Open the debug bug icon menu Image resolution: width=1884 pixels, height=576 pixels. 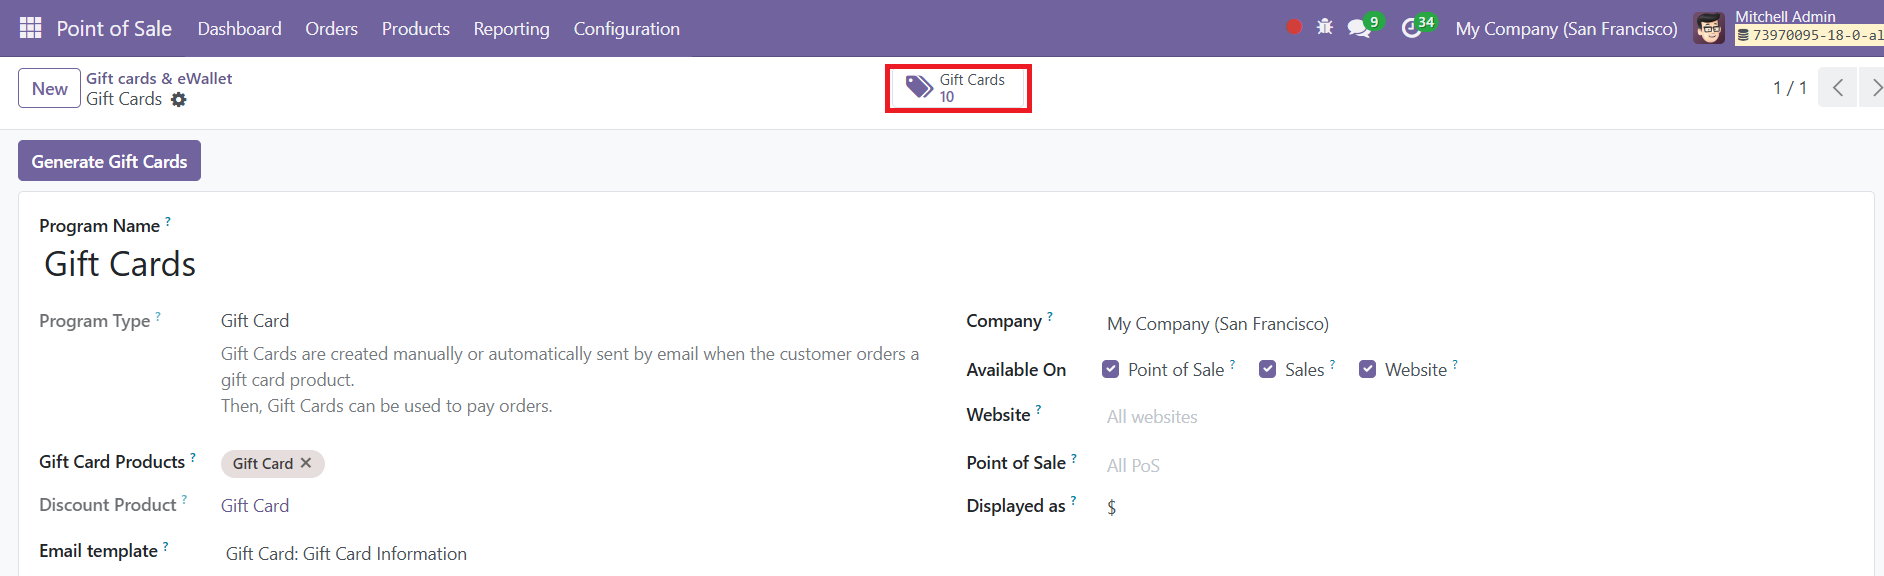[1325, 27]
